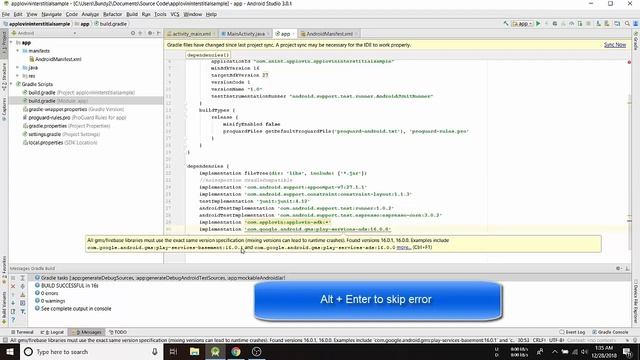Collapse the manifests folder node
Screen dimensions: 640x360
18,51
